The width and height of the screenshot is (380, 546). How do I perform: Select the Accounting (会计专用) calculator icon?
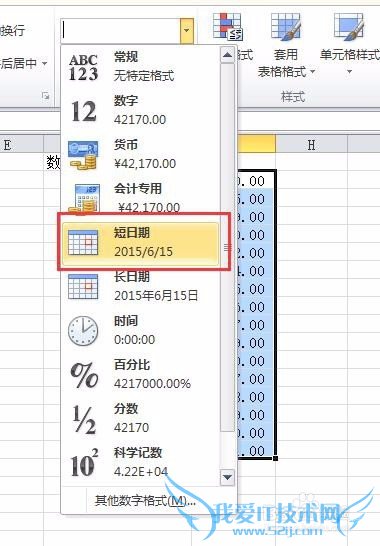[x=84, y=198]
